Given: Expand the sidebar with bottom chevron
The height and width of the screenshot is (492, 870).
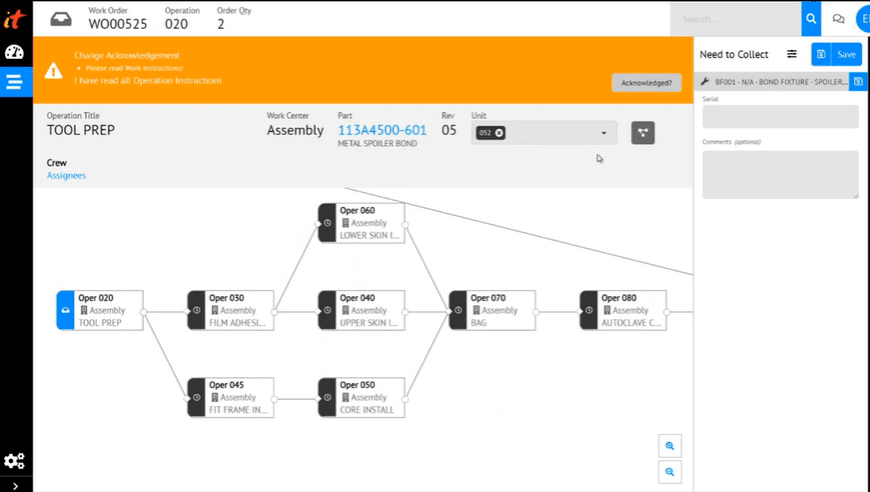Looking at the screenshot, I should (14, 485).
